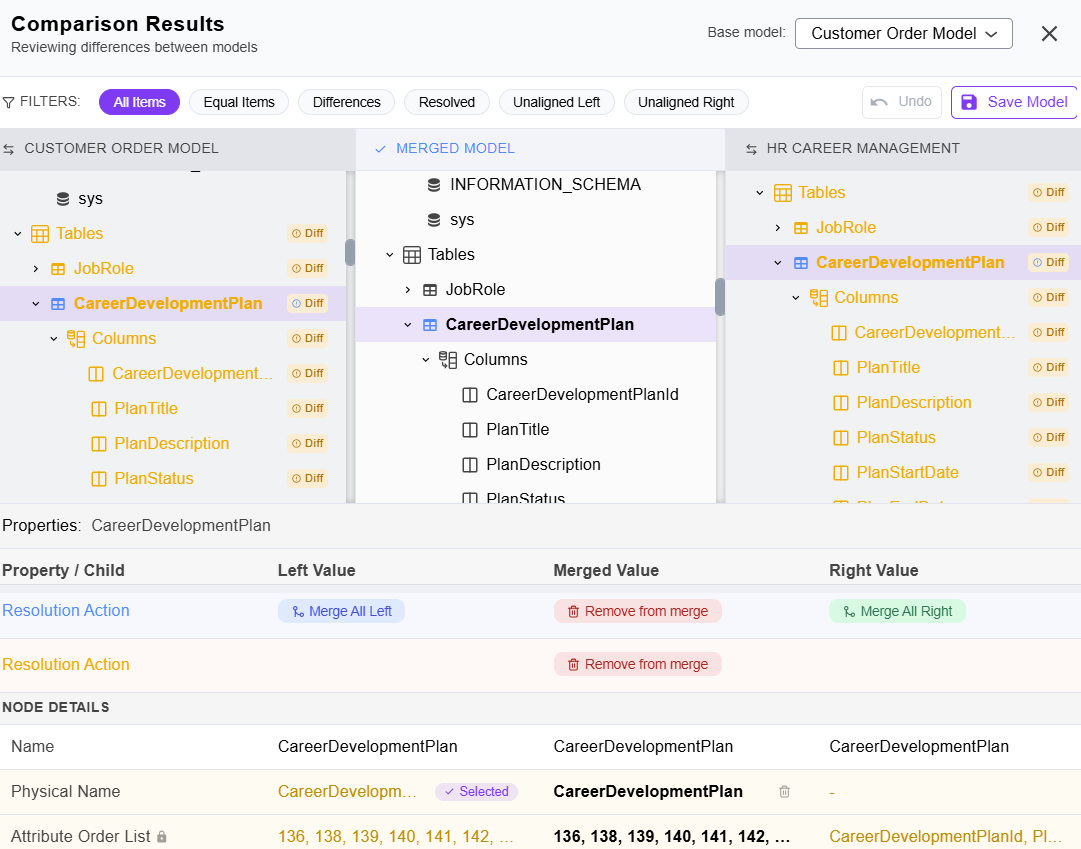Click the merged Physical Name value CareerDevelopmentPlan
The image size is (1081, 849).
click(x=648, y=792)
